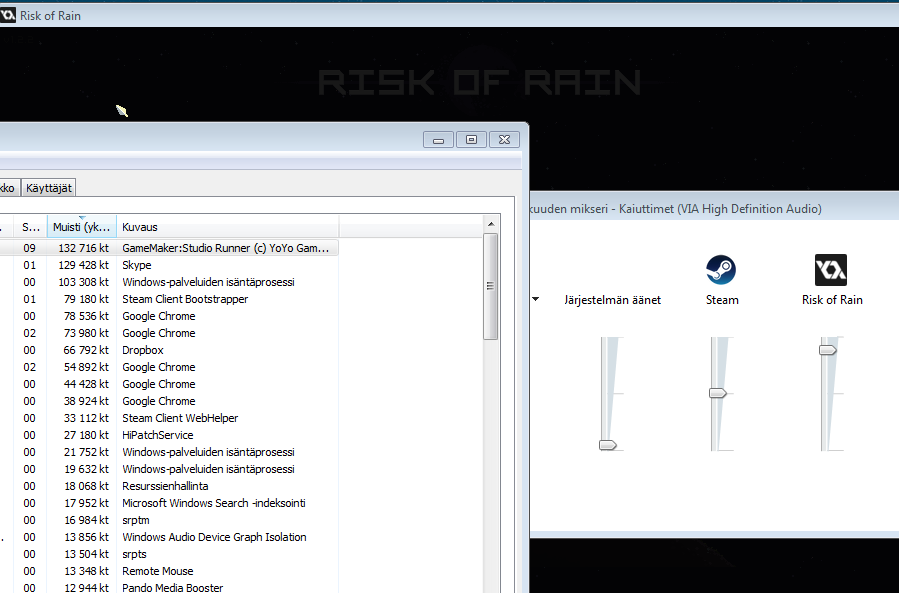This screenshot has height=593, width=899.
Task: Click the task manager vertical scrollbar thumb
Action: [491, 286]
